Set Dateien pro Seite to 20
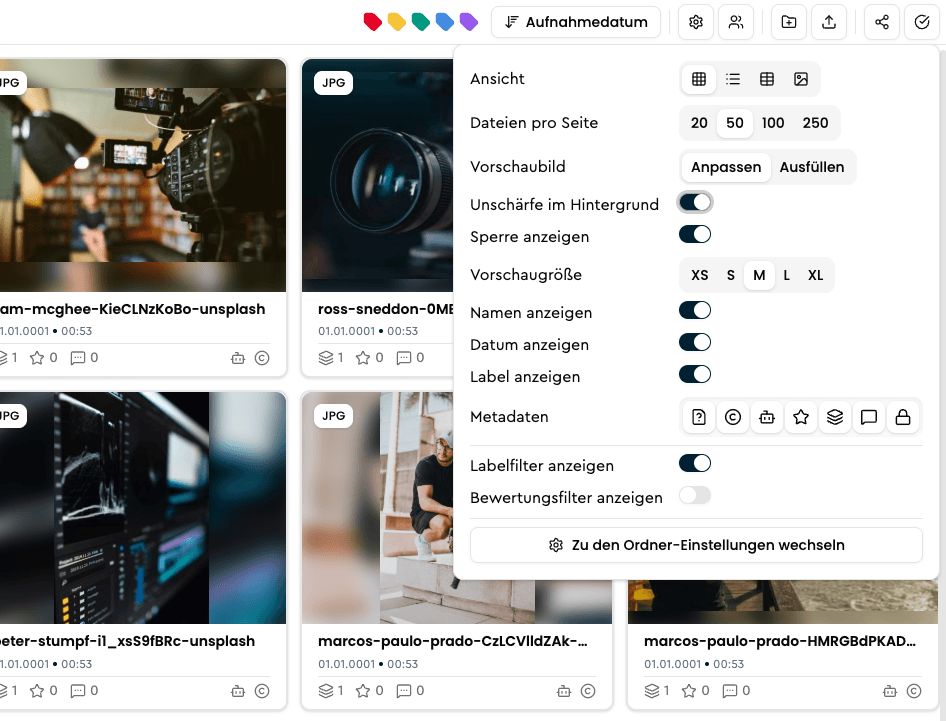 point(699,123)
